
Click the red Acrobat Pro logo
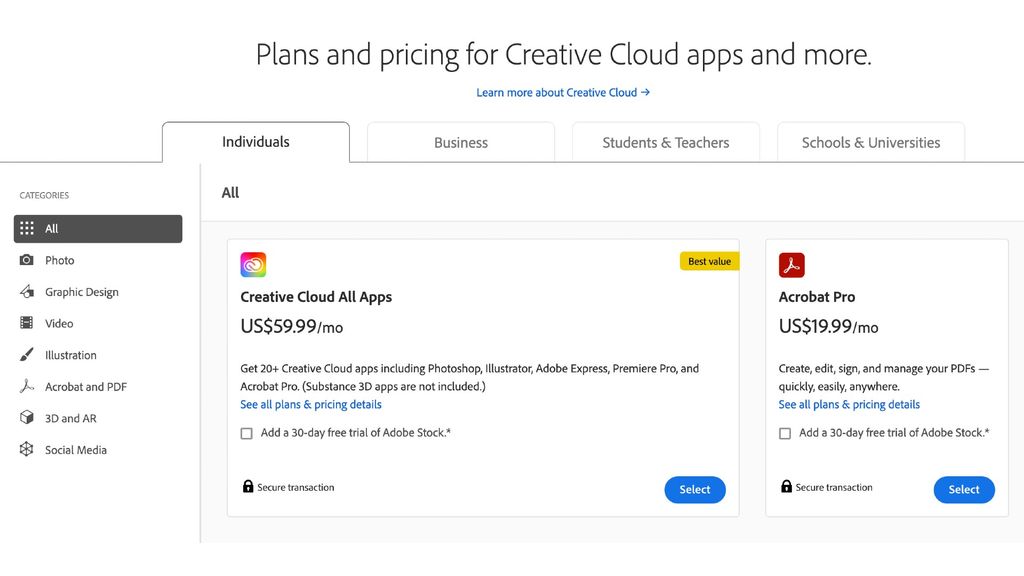coord(790,263)
